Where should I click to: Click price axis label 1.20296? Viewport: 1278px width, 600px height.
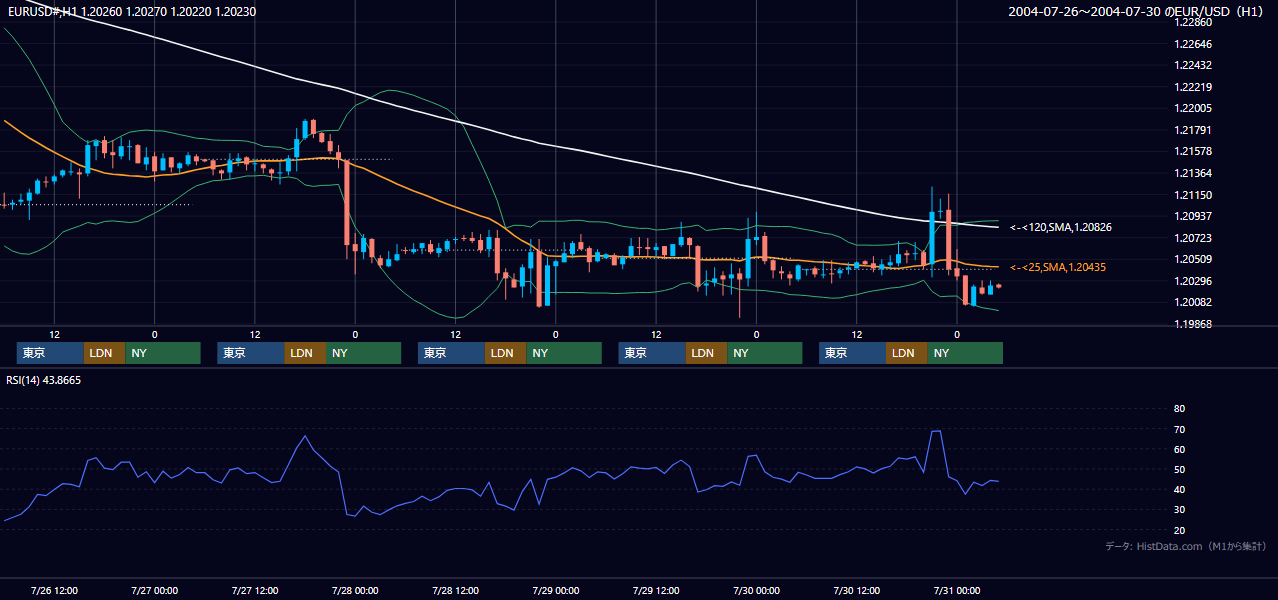tap(1193, 281)
